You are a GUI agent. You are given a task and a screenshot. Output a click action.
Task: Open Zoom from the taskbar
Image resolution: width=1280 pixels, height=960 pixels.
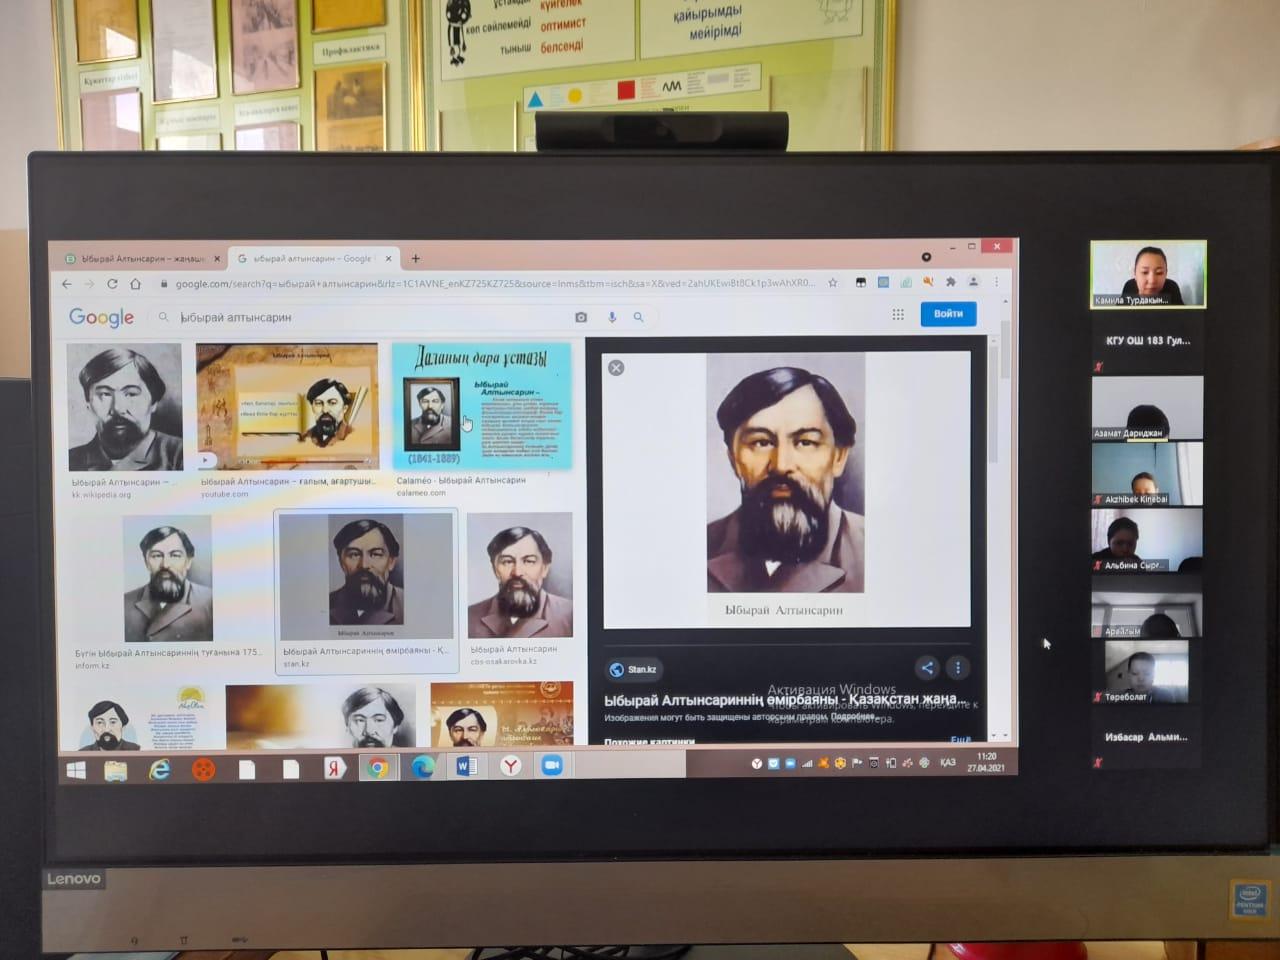coord(551,766)
